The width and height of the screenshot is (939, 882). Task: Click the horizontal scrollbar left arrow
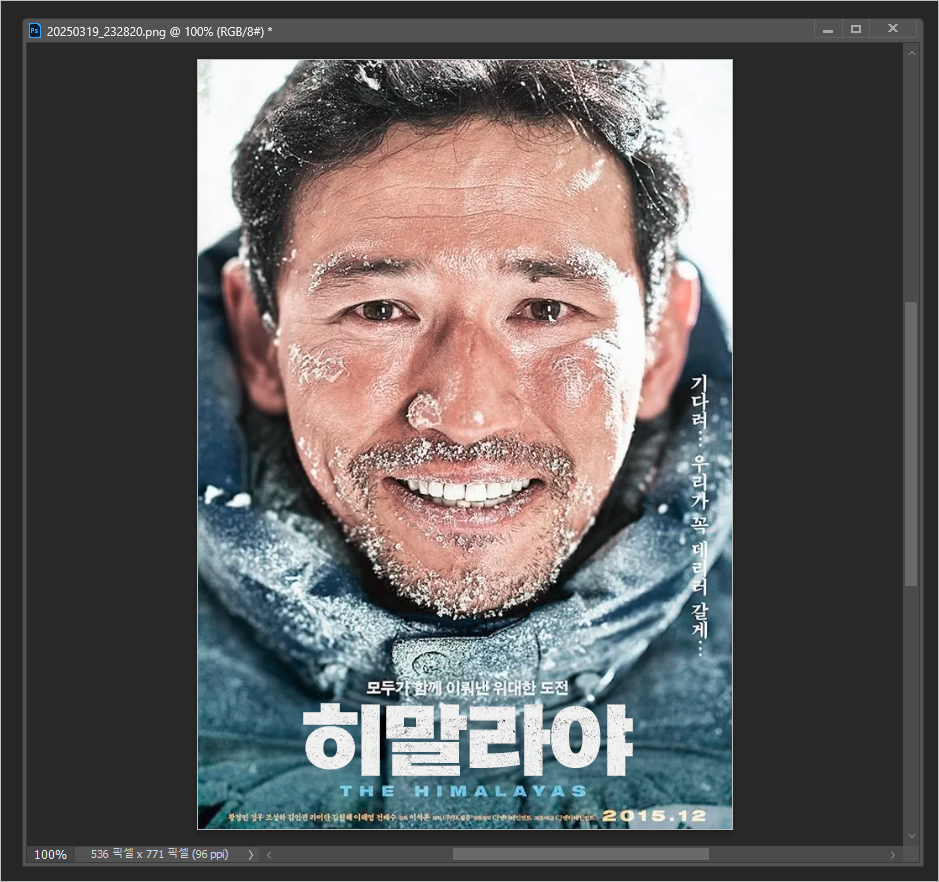[269, 854]
